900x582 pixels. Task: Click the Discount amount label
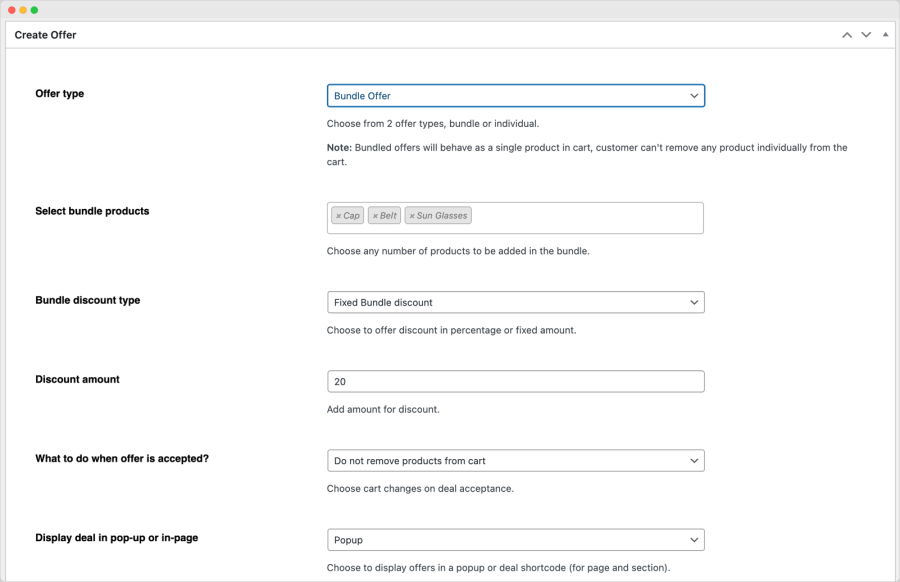click(x=77, y=380)
